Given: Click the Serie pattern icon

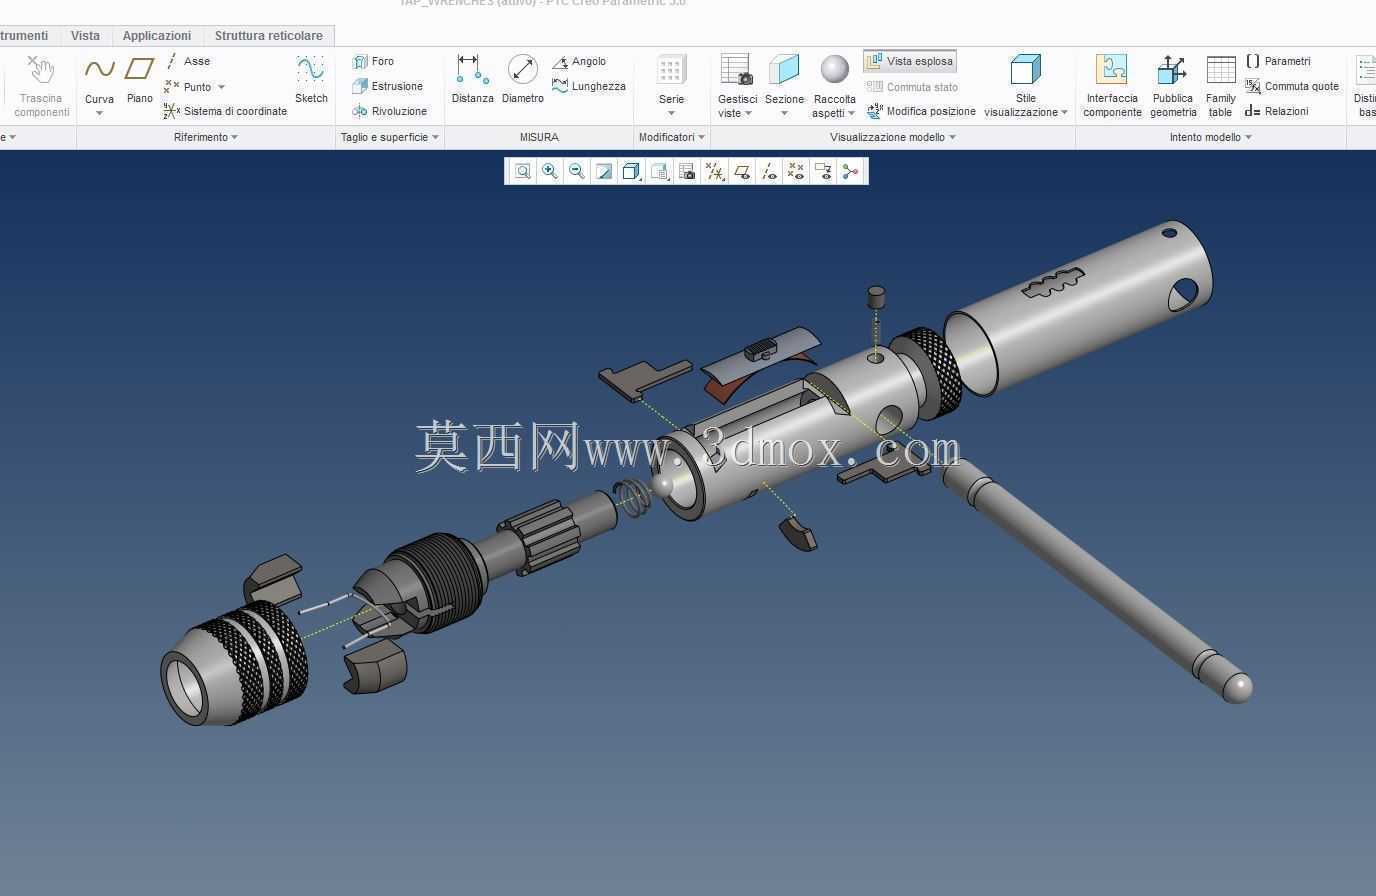Looking at the screenshot, I should [671, 70].
